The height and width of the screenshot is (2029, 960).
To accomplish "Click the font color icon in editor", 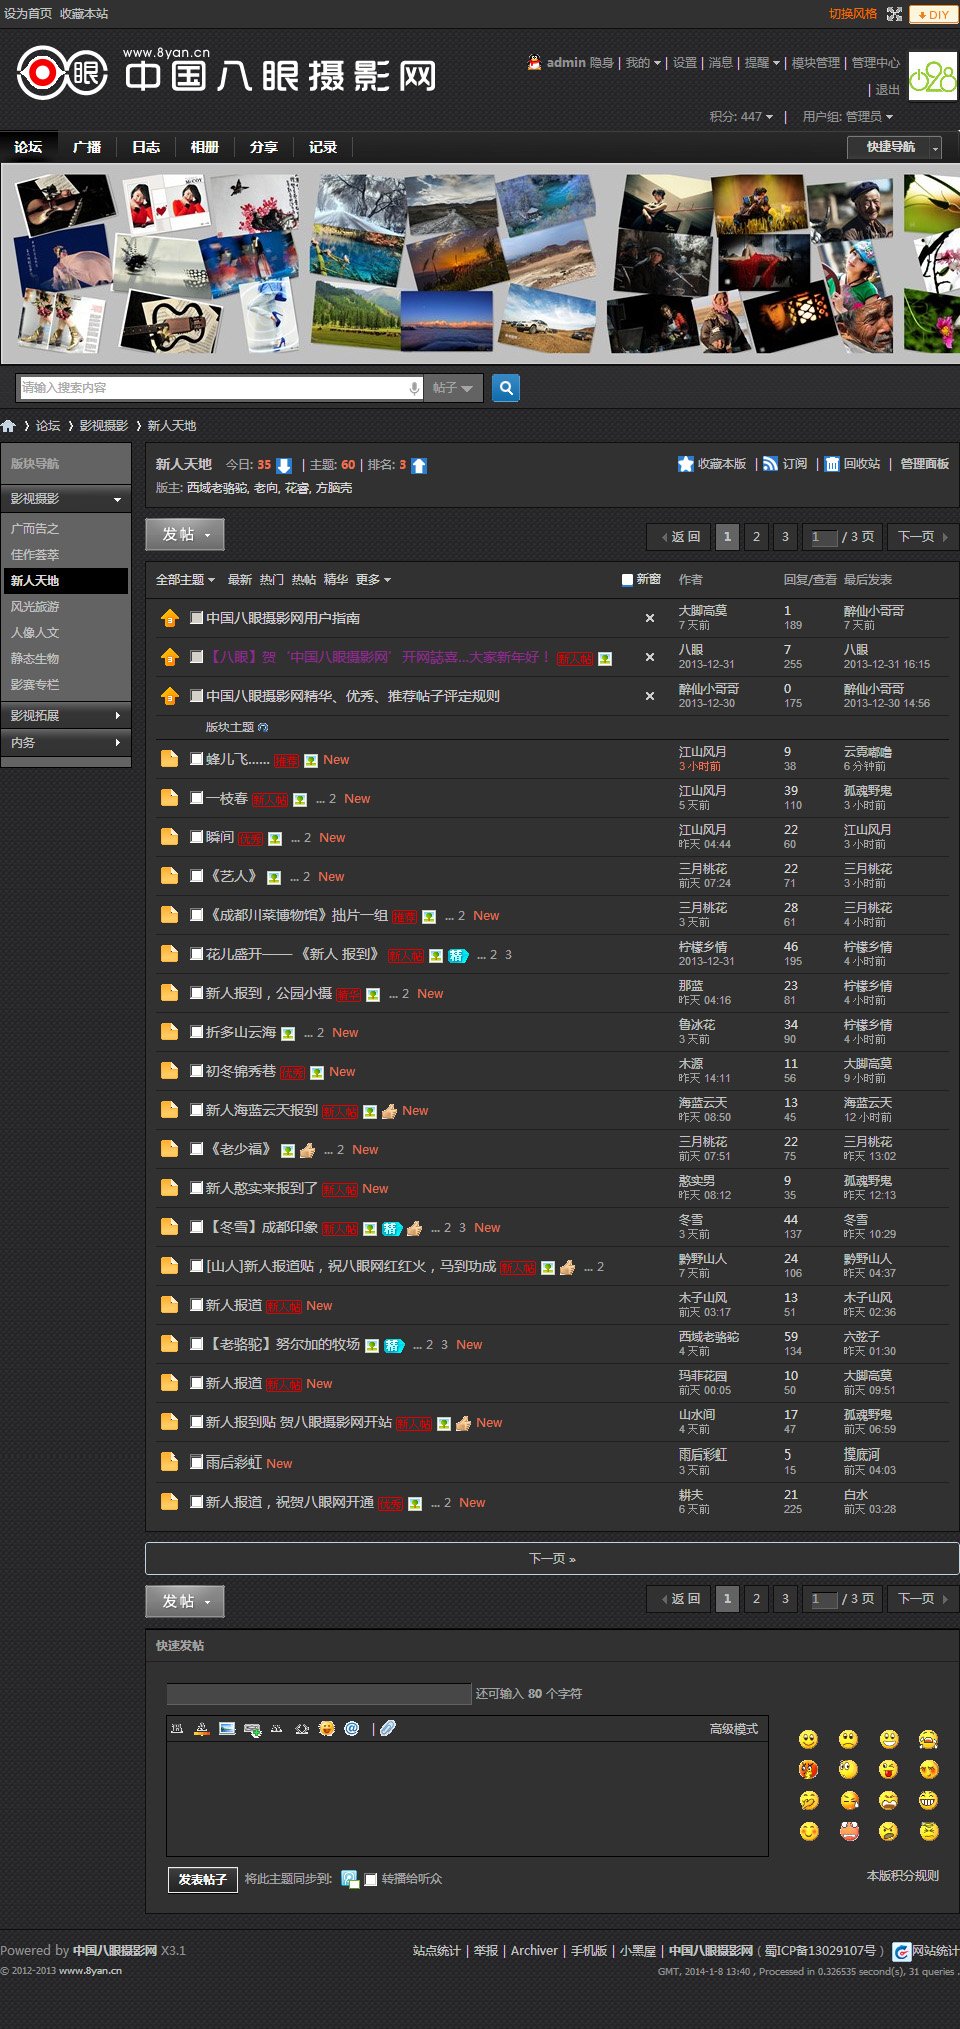I will (201, 1728).
